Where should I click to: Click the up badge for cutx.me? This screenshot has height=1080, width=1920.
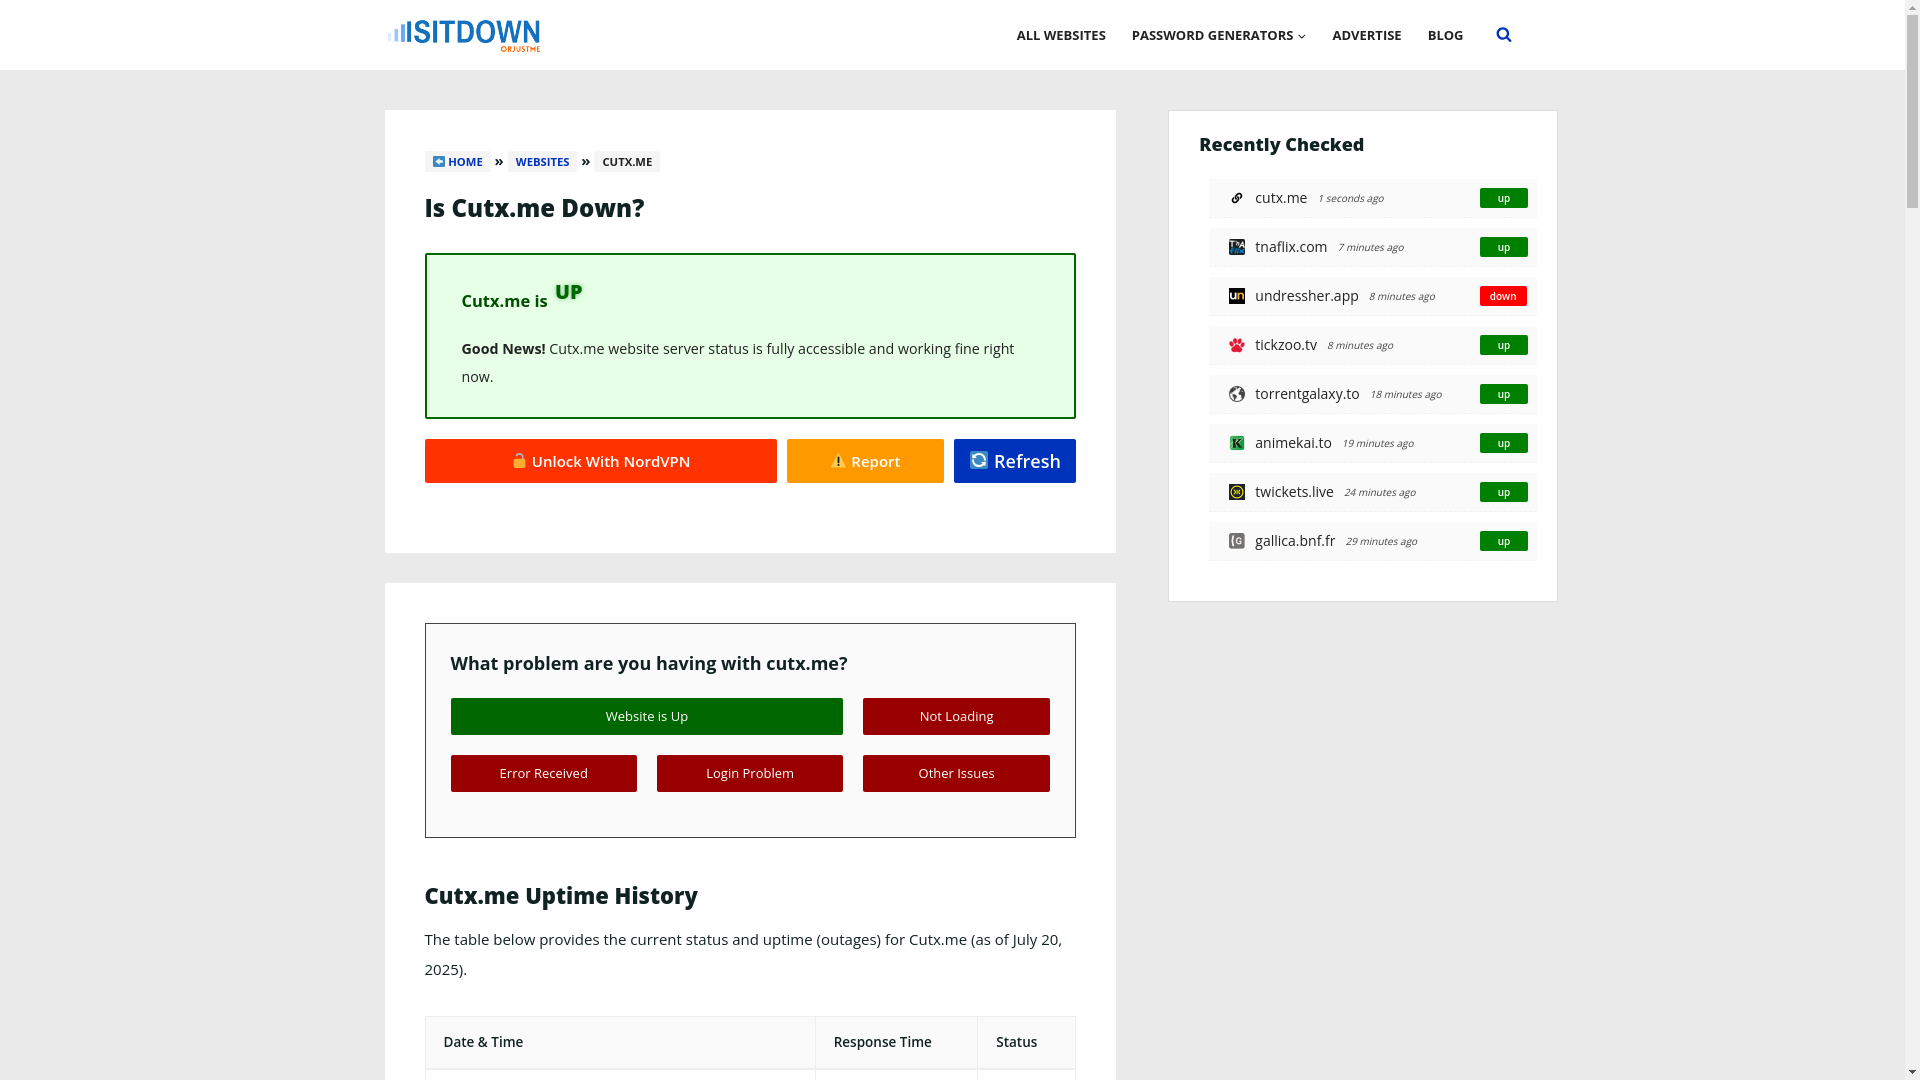pyautogui.click(x=1503, y=198)
